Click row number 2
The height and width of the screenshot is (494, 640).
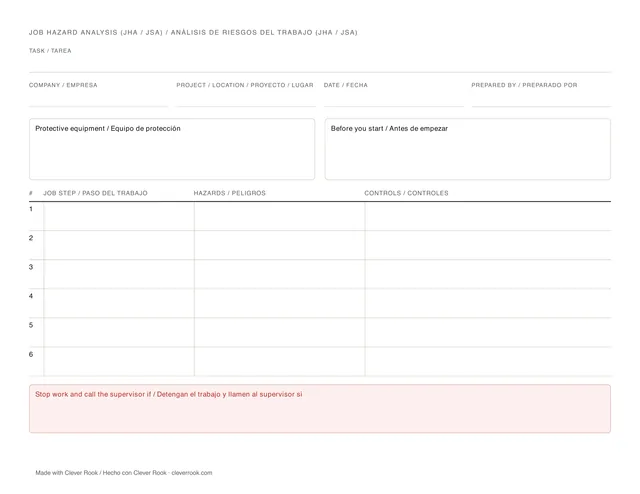click(31, 238)
